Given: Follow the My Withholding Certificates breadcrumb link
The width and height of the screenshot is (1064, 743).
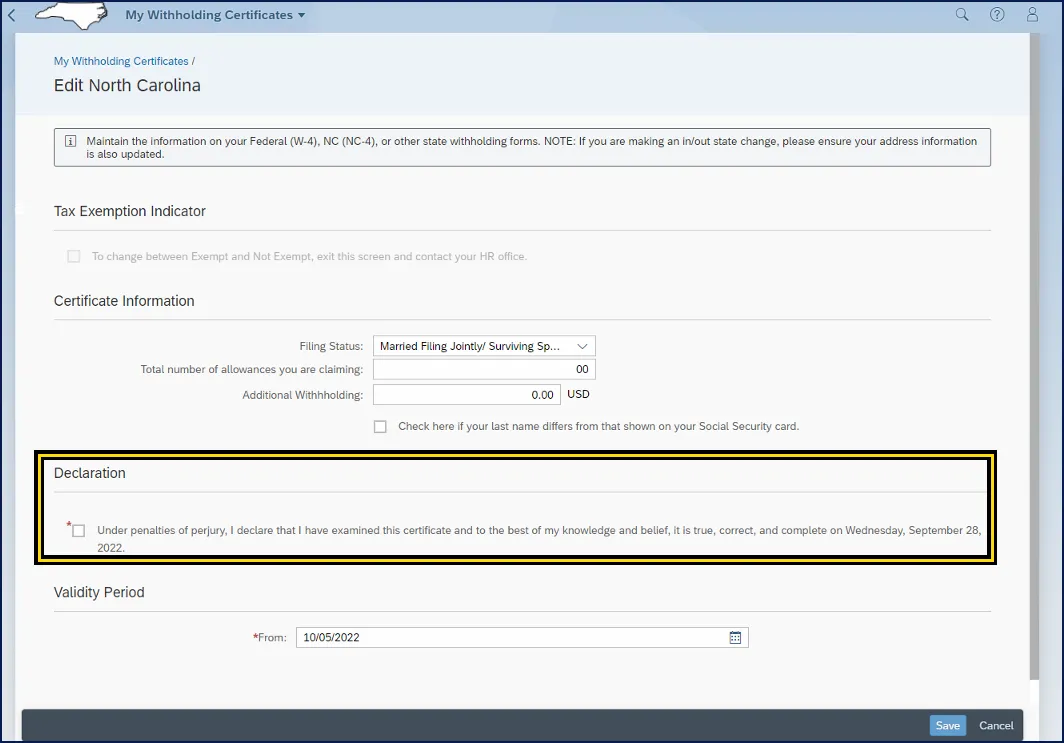Looking at the screenshot, I should [x=121, y=61].
